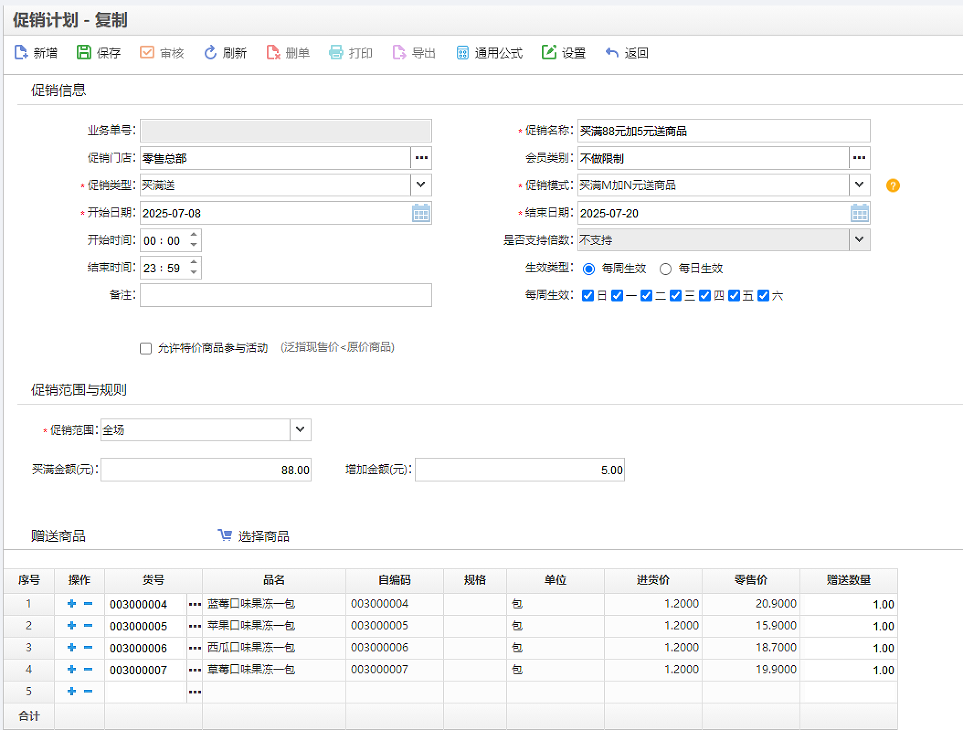Add a row using plus in row 1

[x=72, y=604]
